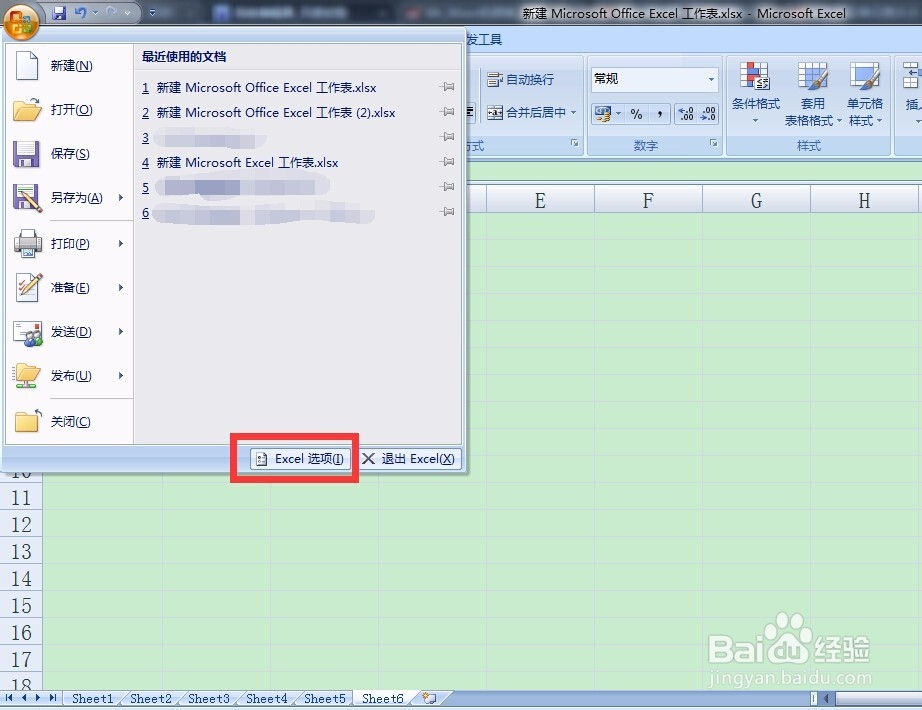
Task: Open the Customize Quick Access Toolbar dropdown
Action: point(152,12)
